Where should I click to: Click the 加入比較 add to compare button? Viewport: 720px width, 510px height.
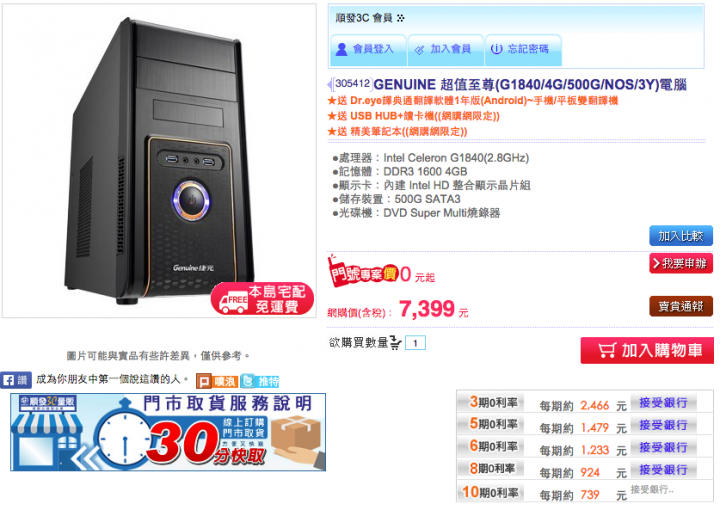[x=681, y=236]
